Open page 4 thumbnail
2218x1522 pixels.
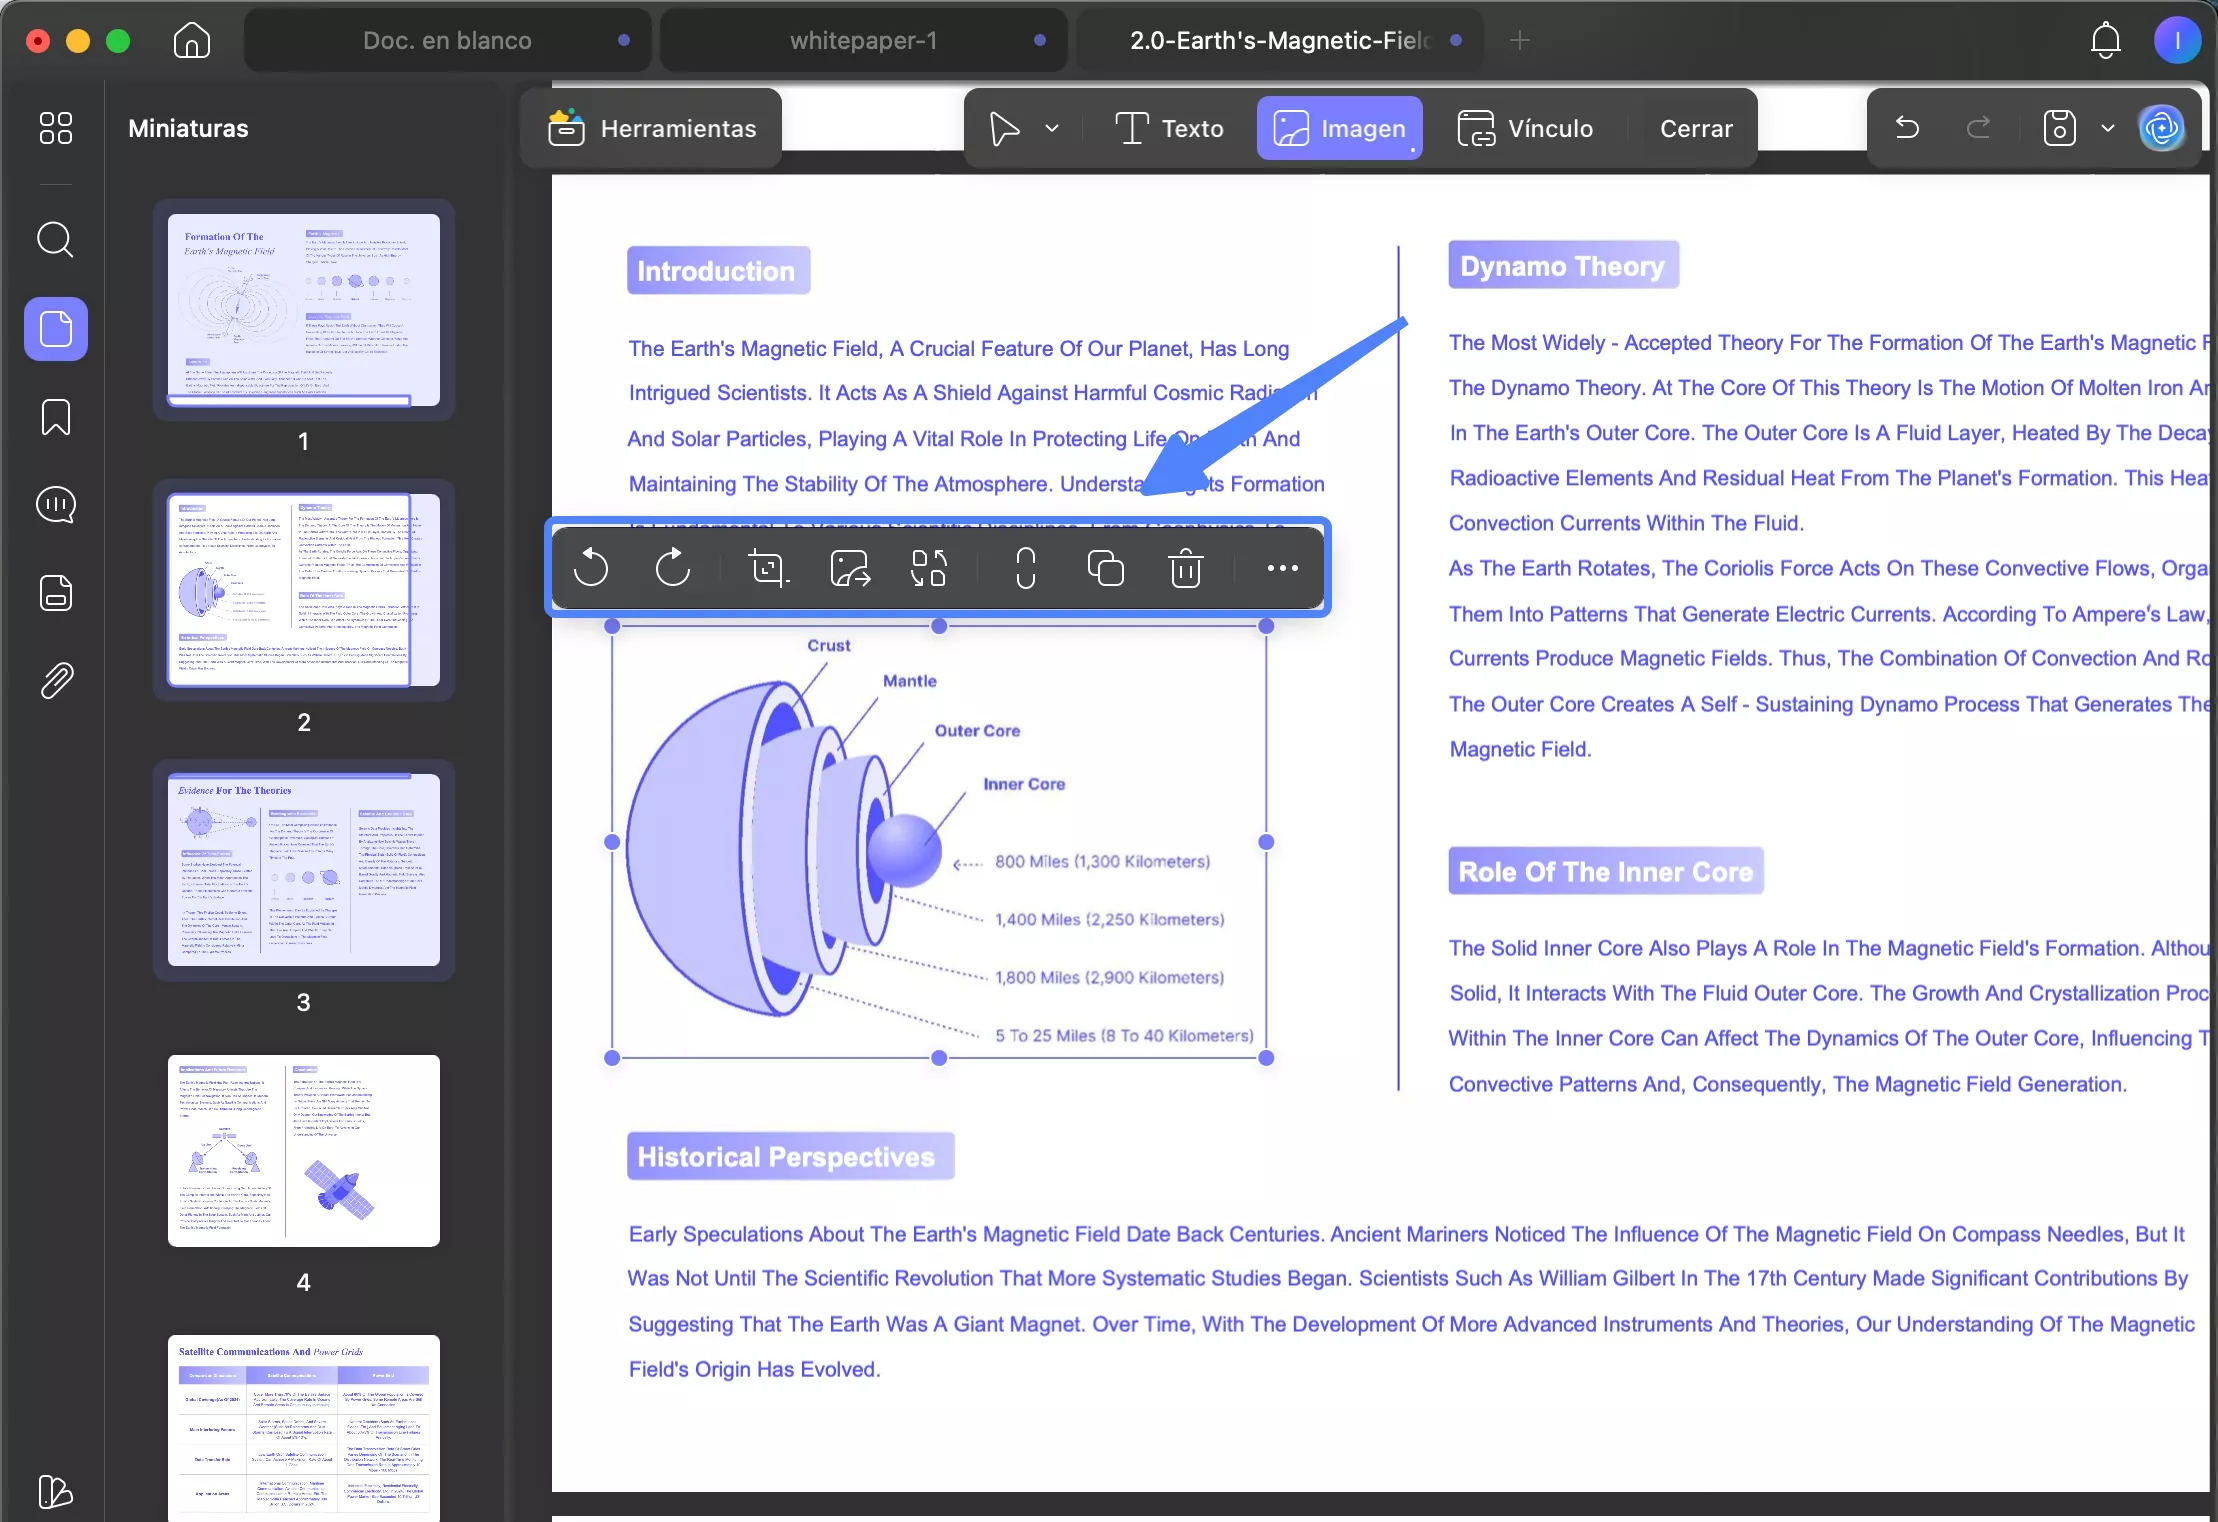click(303, 1150)
